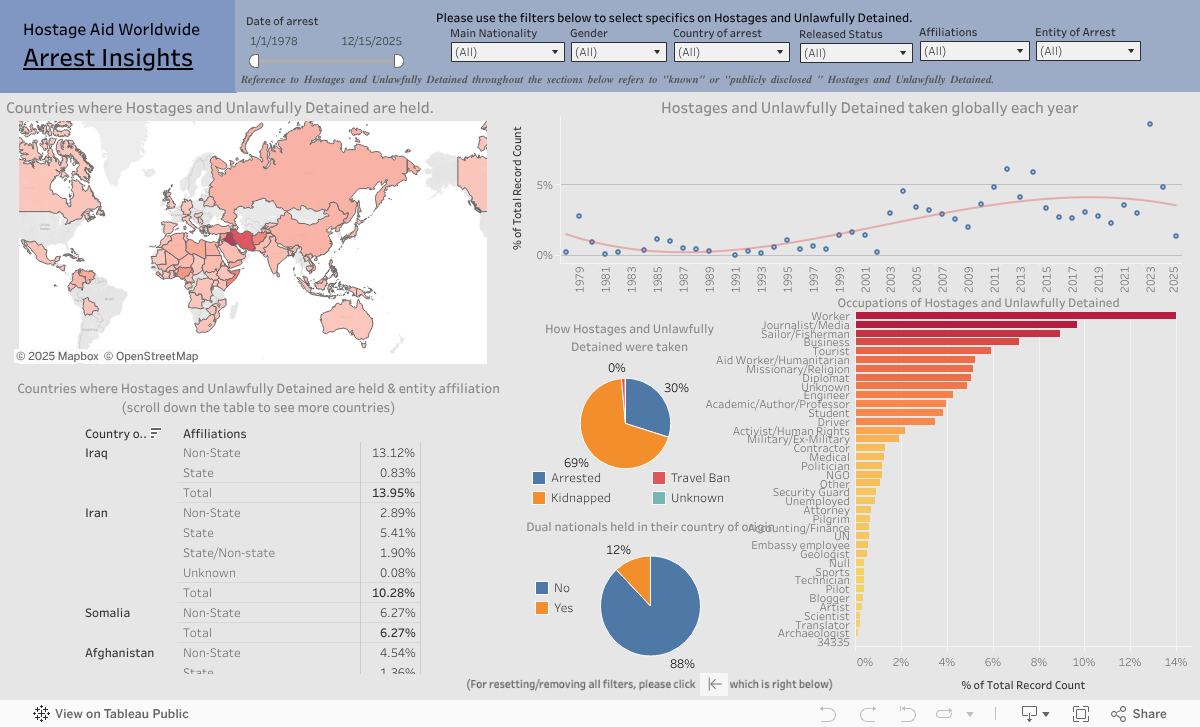The height and width of the screenshot is (727, 1200).
Task: Click the Tableau Public logo icon
Action: (x=41, y=714)
